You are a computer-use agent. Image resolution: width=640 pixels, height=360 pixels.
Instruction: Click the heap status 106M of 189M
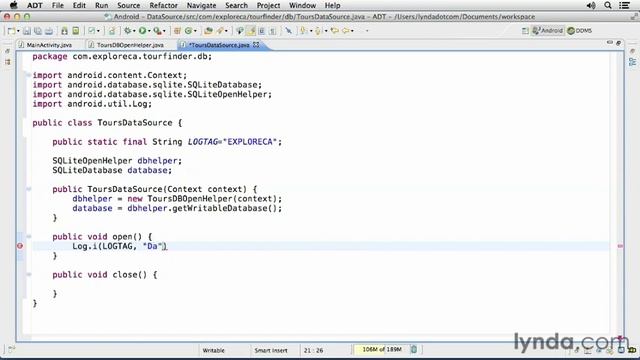[382, 349]
